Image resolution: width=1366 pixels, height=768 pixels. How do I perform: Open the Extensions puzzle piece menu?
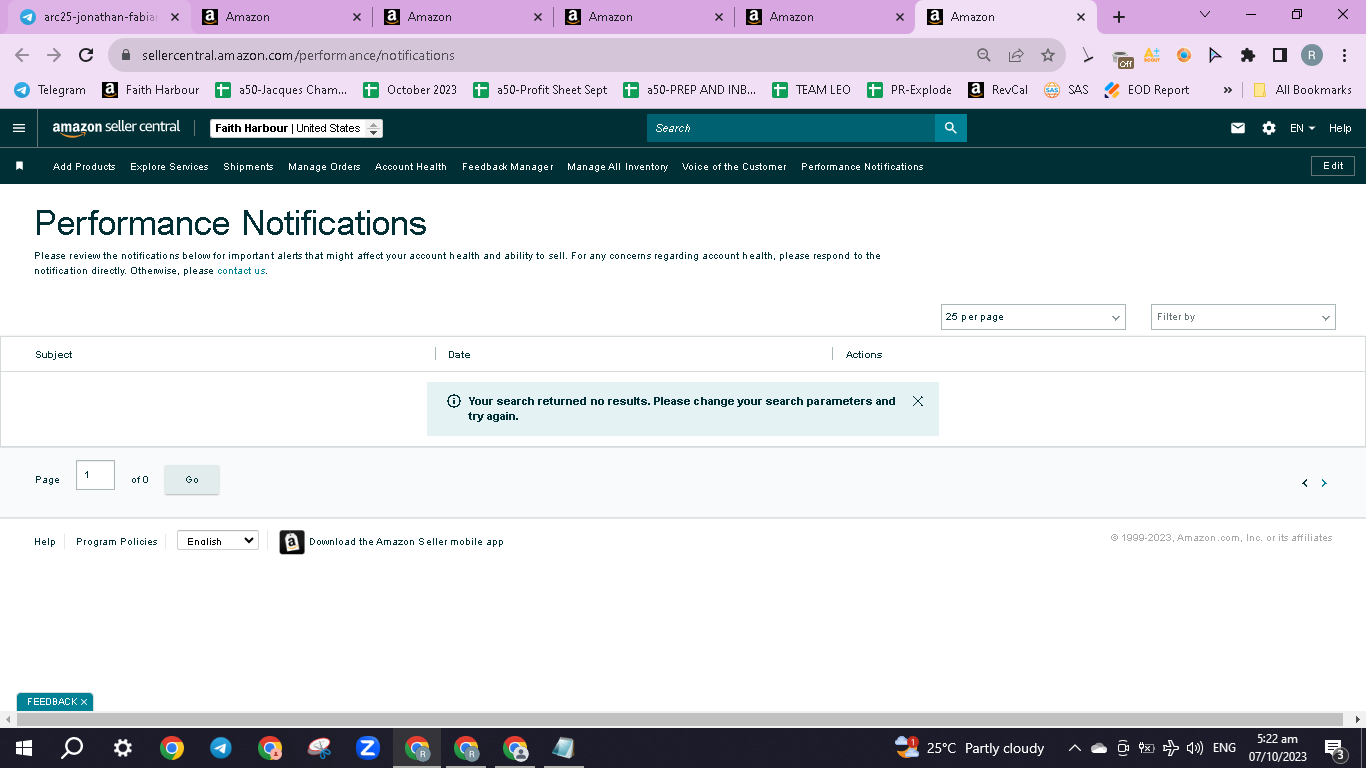coord(1247,55)
